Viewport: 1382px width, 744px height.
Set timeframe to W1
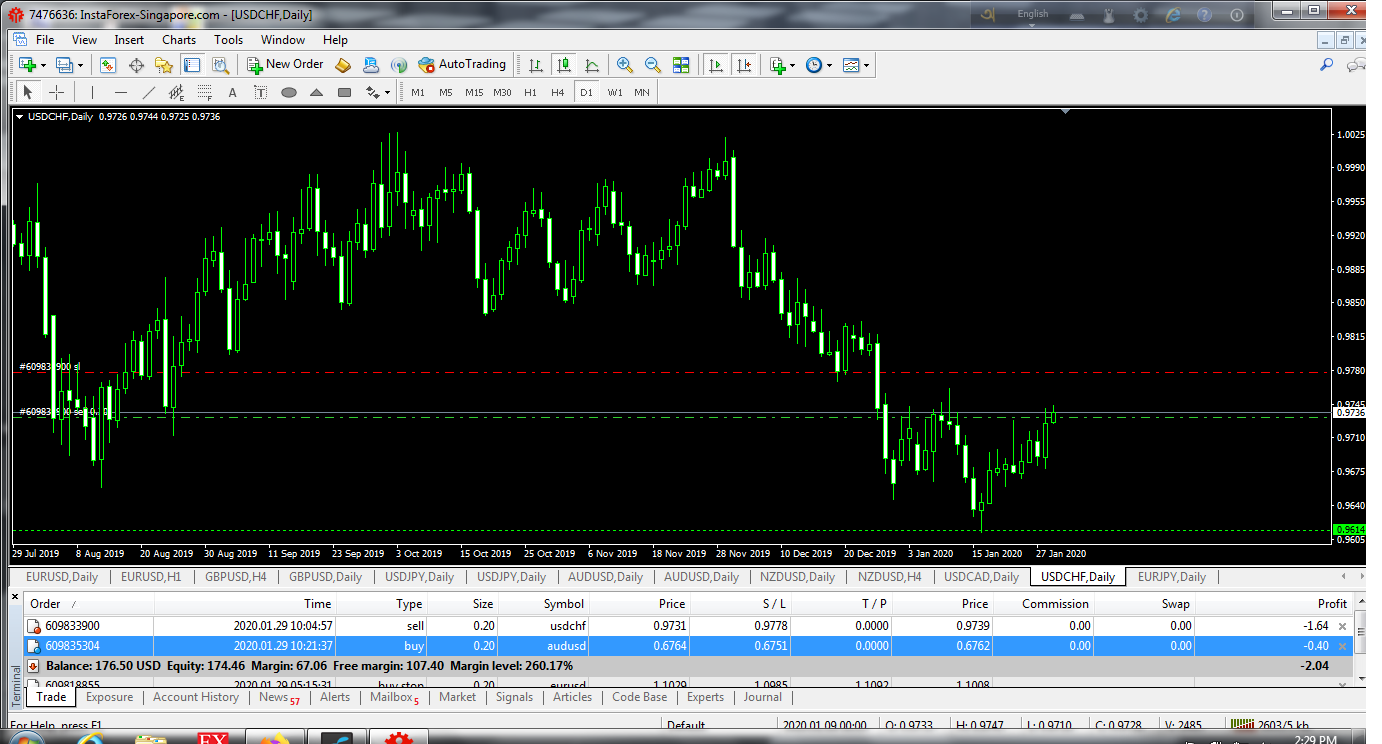click(x=615, y=92)
